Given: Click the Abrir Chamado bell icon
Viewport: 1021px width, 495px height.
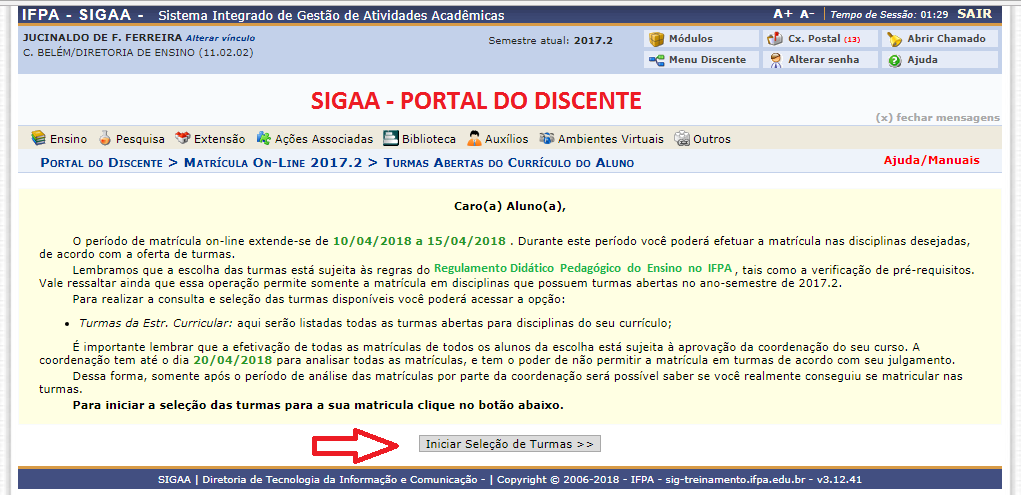Looking at the screenshot, I should coord(894,39).
